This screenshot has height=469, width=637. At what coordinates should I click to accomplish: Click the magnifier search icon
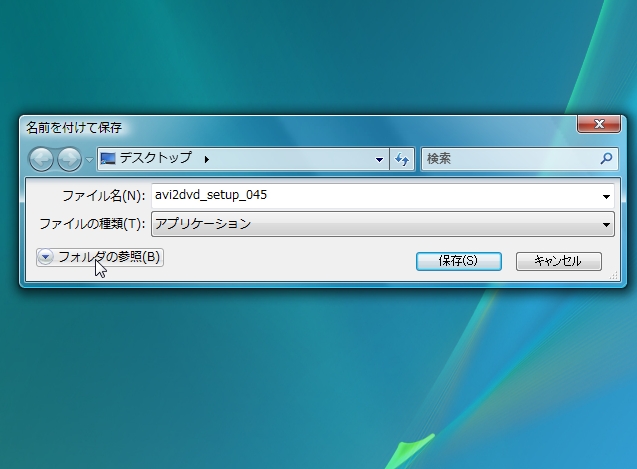click(606, 159)
